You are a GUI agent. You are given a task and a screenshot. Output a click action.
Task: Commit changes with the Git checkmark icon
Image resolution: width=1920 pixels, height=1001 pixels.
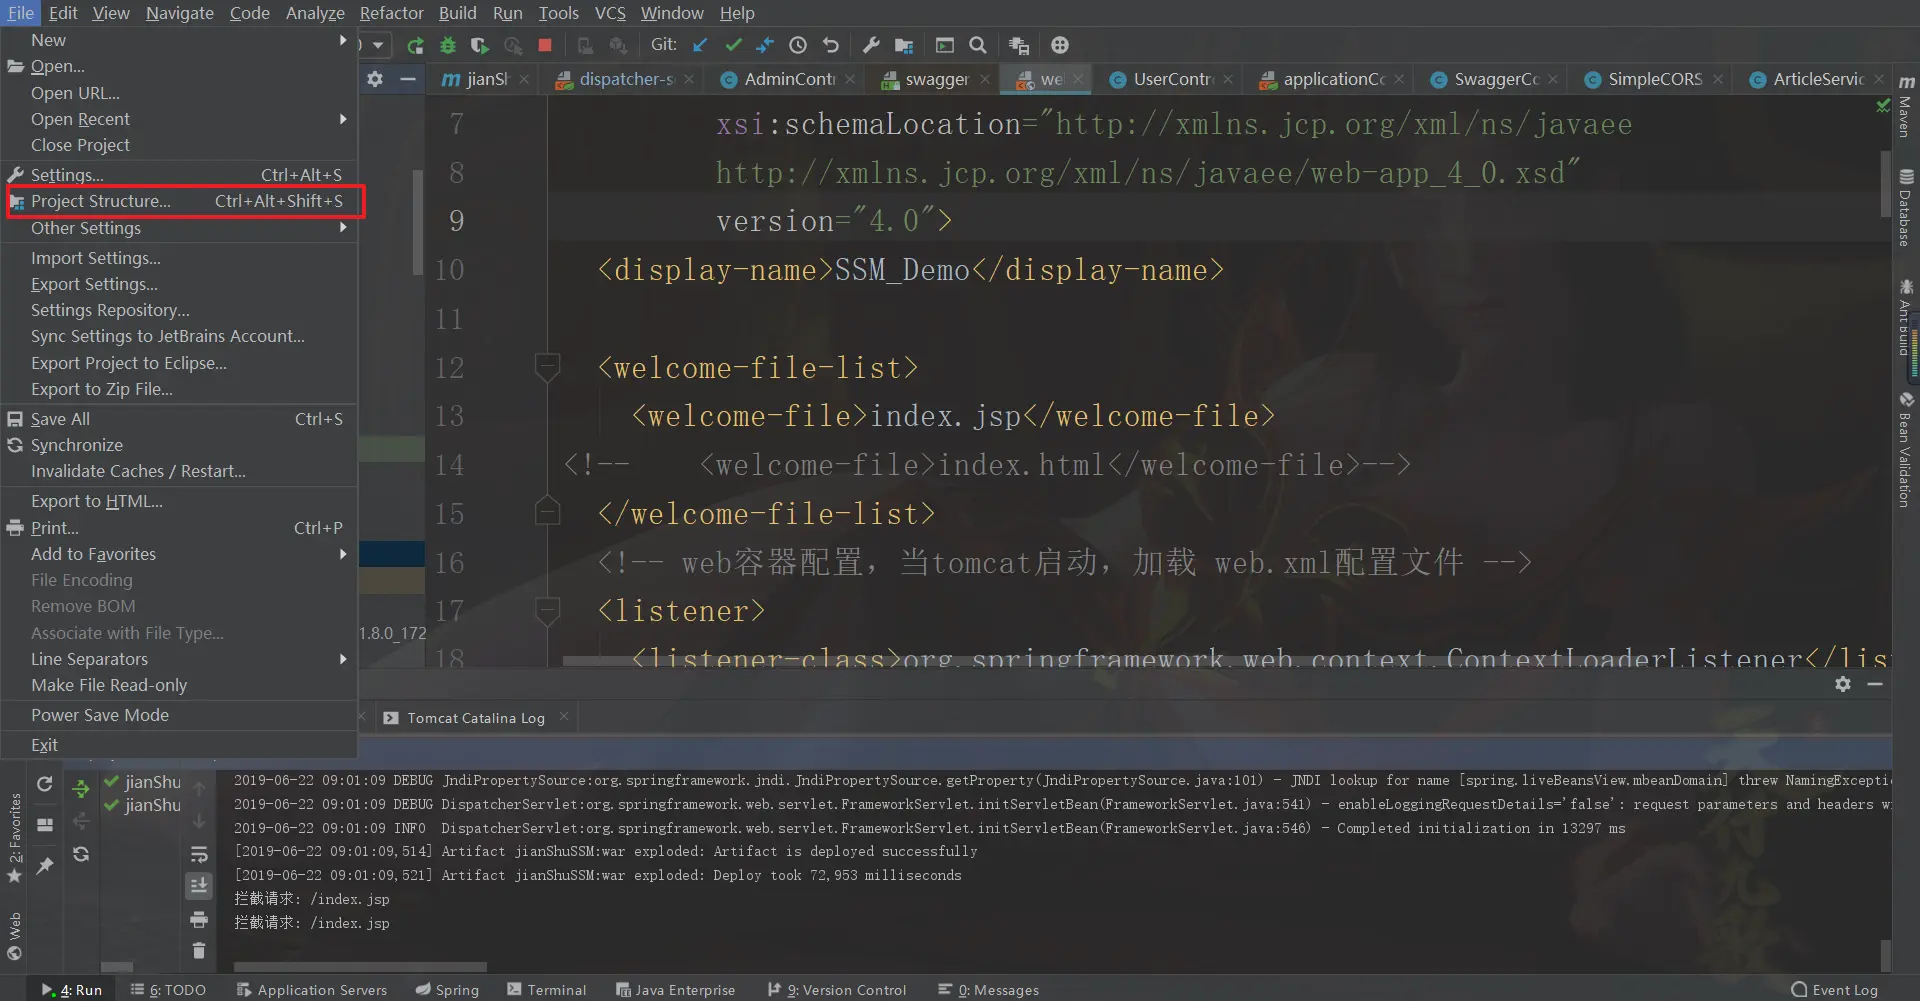point(733,45)
